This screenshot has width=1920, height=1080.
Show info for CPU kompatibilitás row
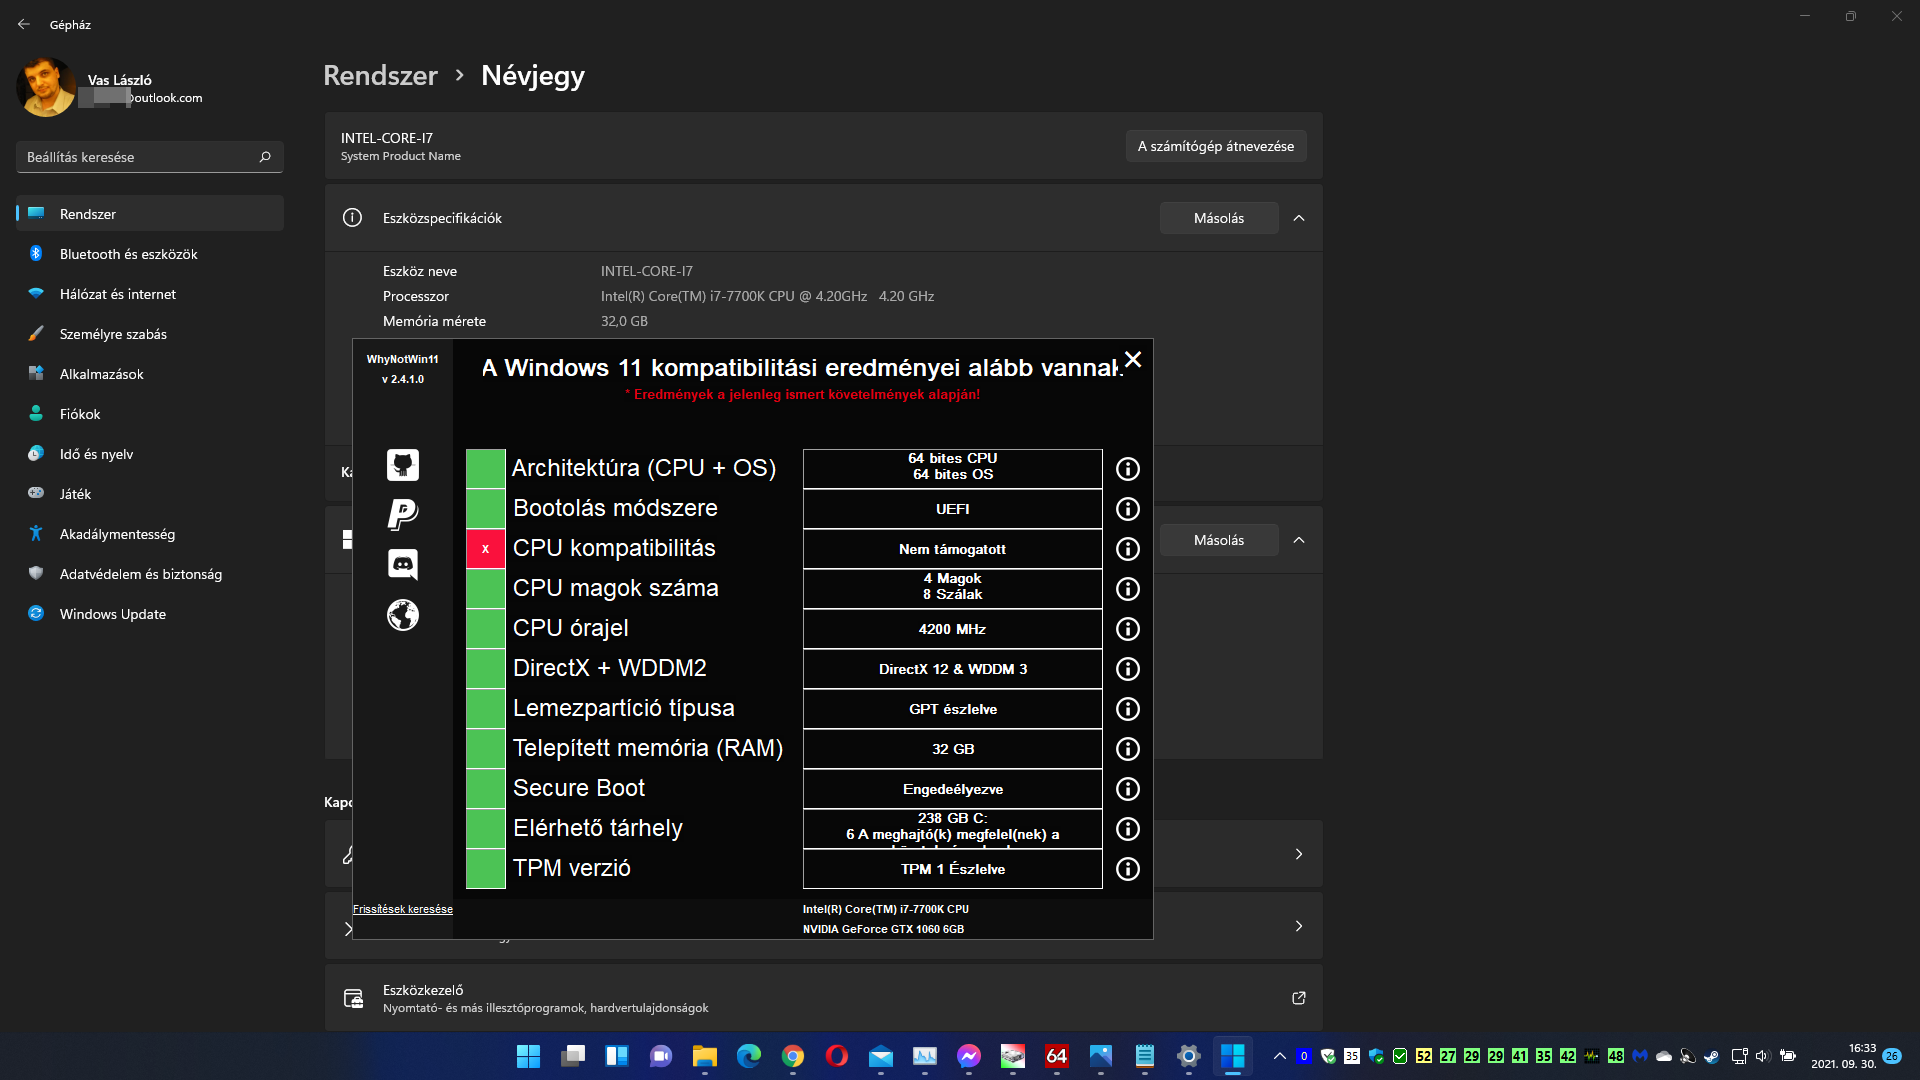[1127, 549]
